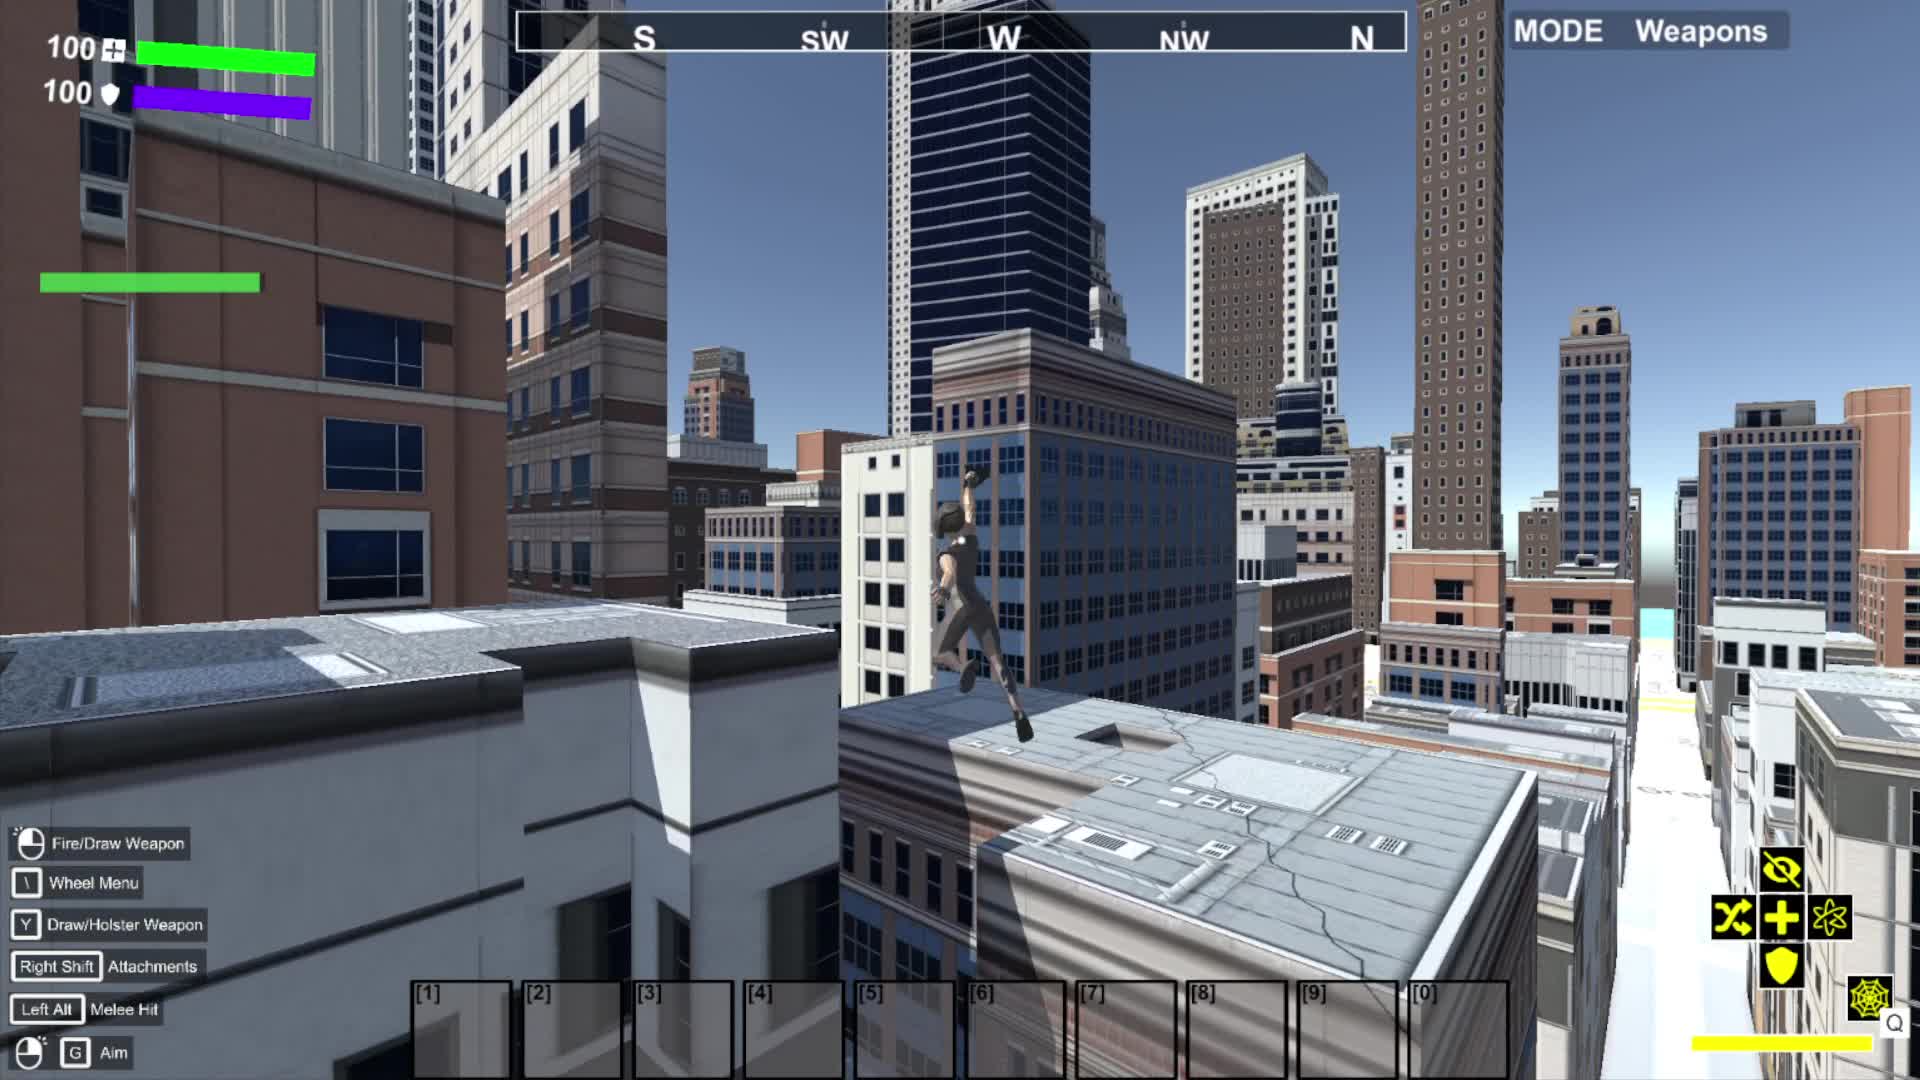Select the yellow plus power icon
The image size is (1920, 1080).
coord(1781,917)
